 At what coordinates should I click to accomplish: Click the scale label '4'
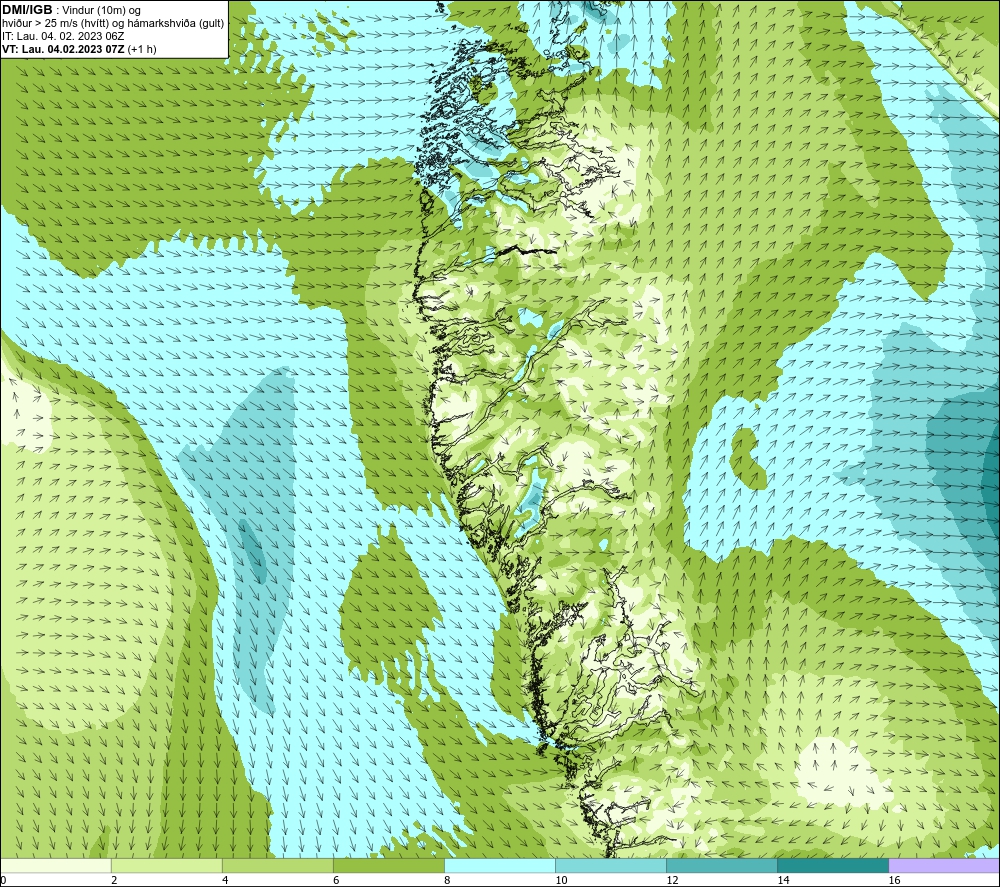click(225, 881)
